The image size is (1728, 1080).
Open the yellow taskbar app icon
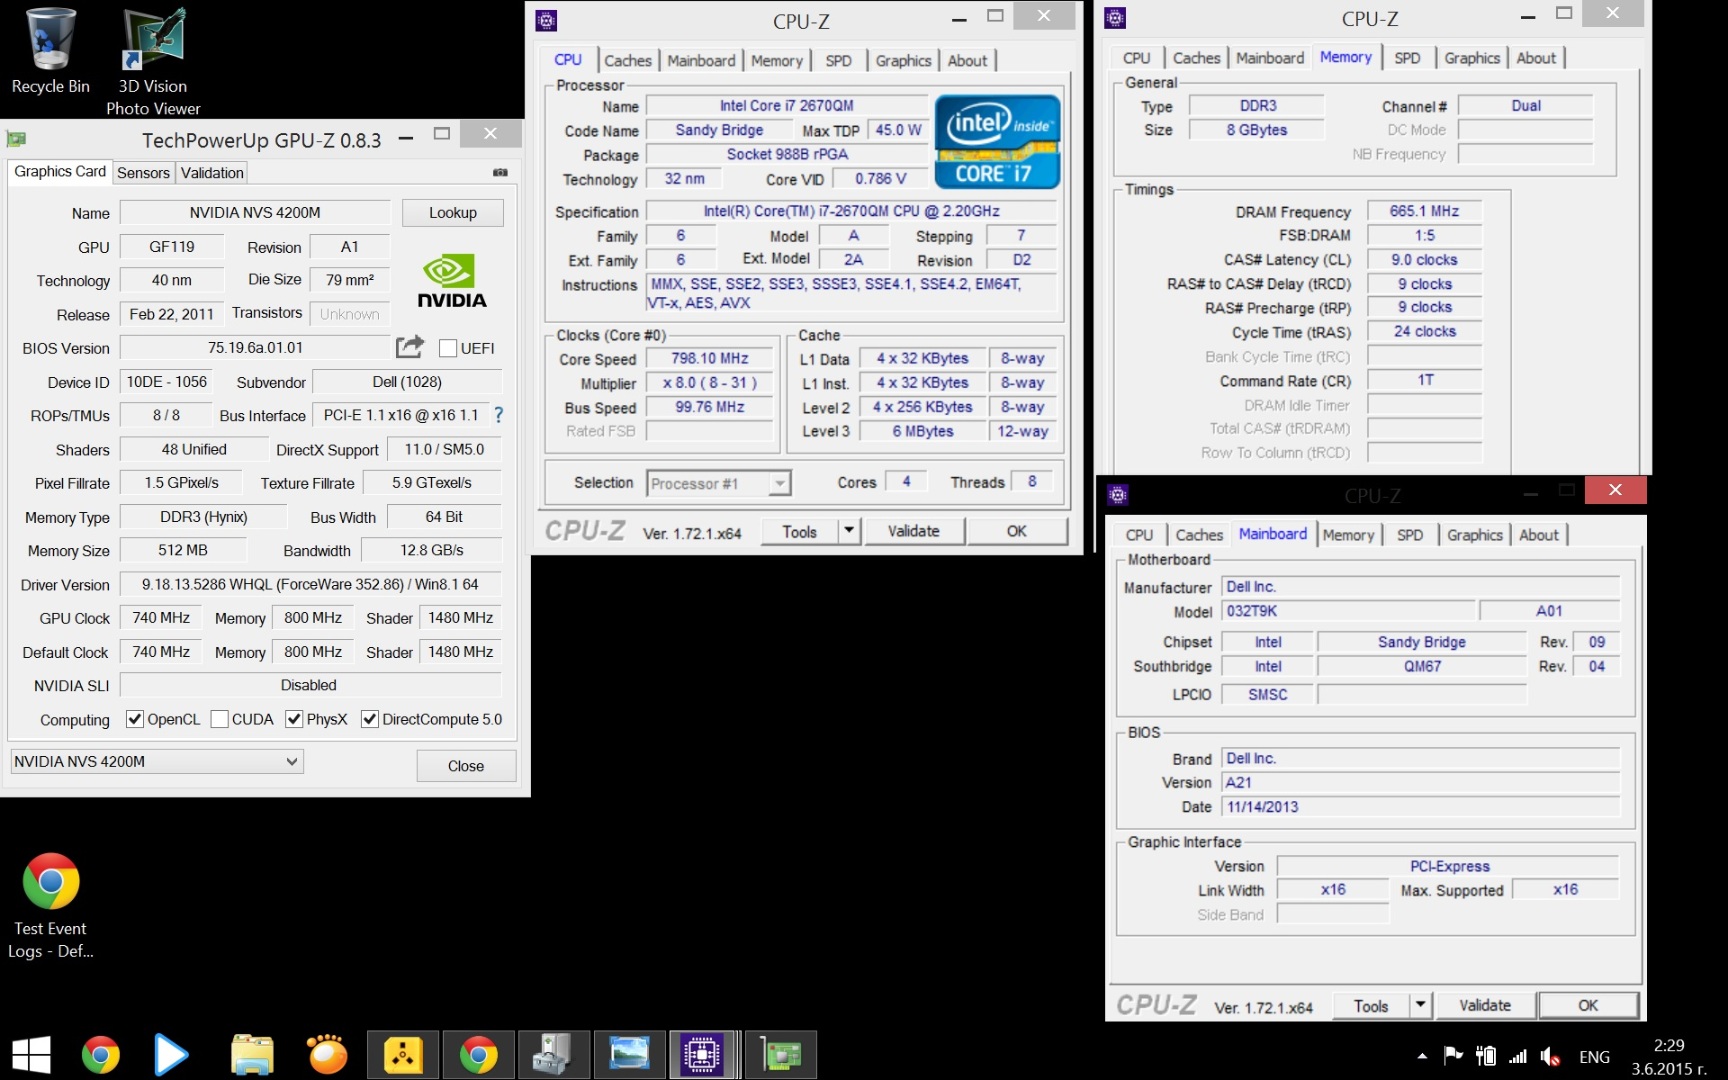(403, 1055)
